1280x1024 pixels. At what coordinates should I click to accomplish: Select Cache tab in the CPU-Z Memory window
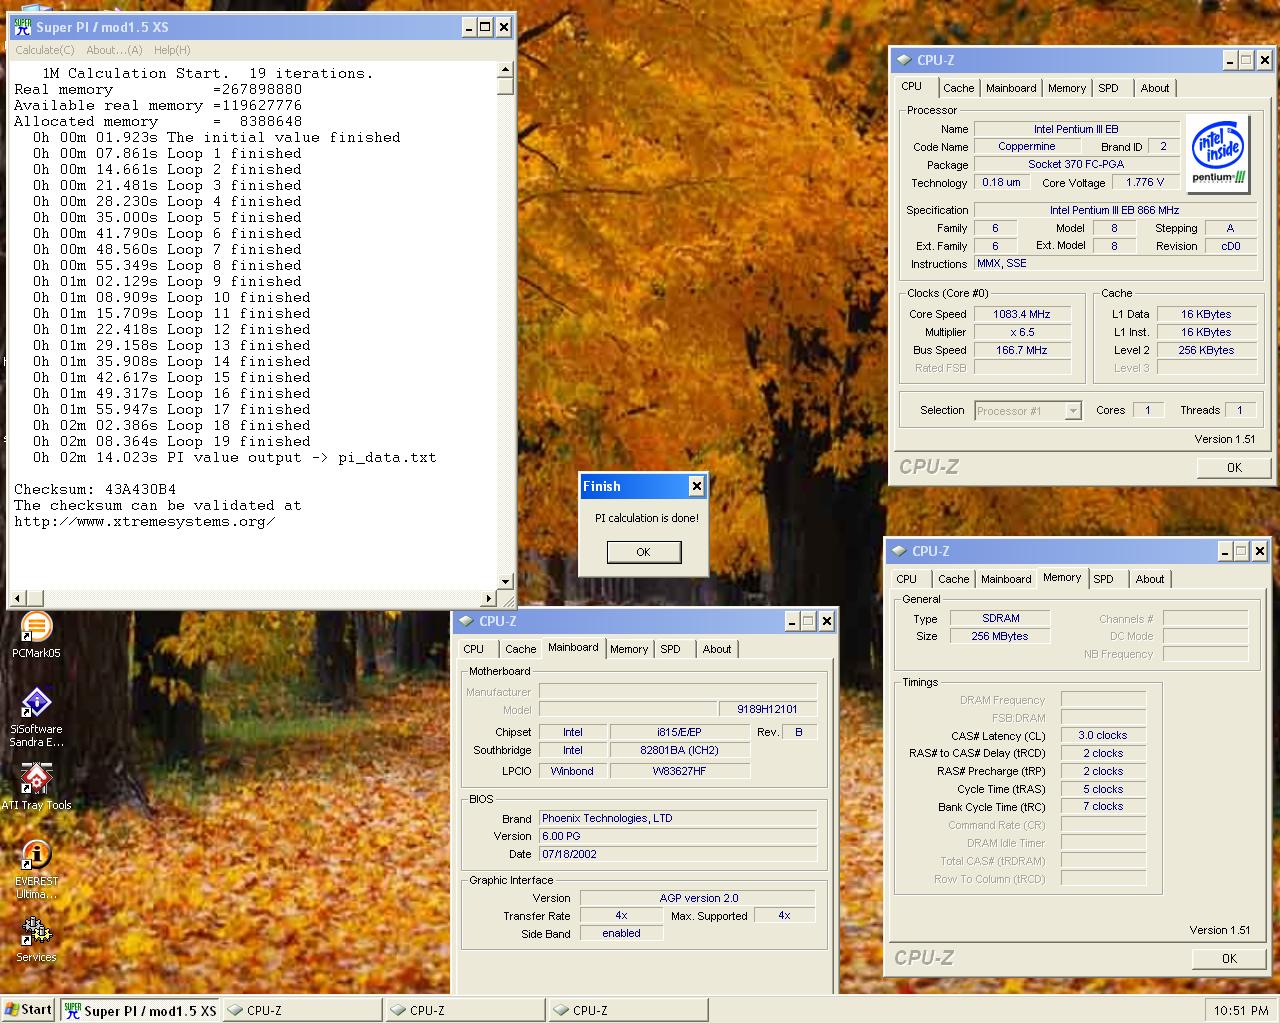tap(953, 579)
